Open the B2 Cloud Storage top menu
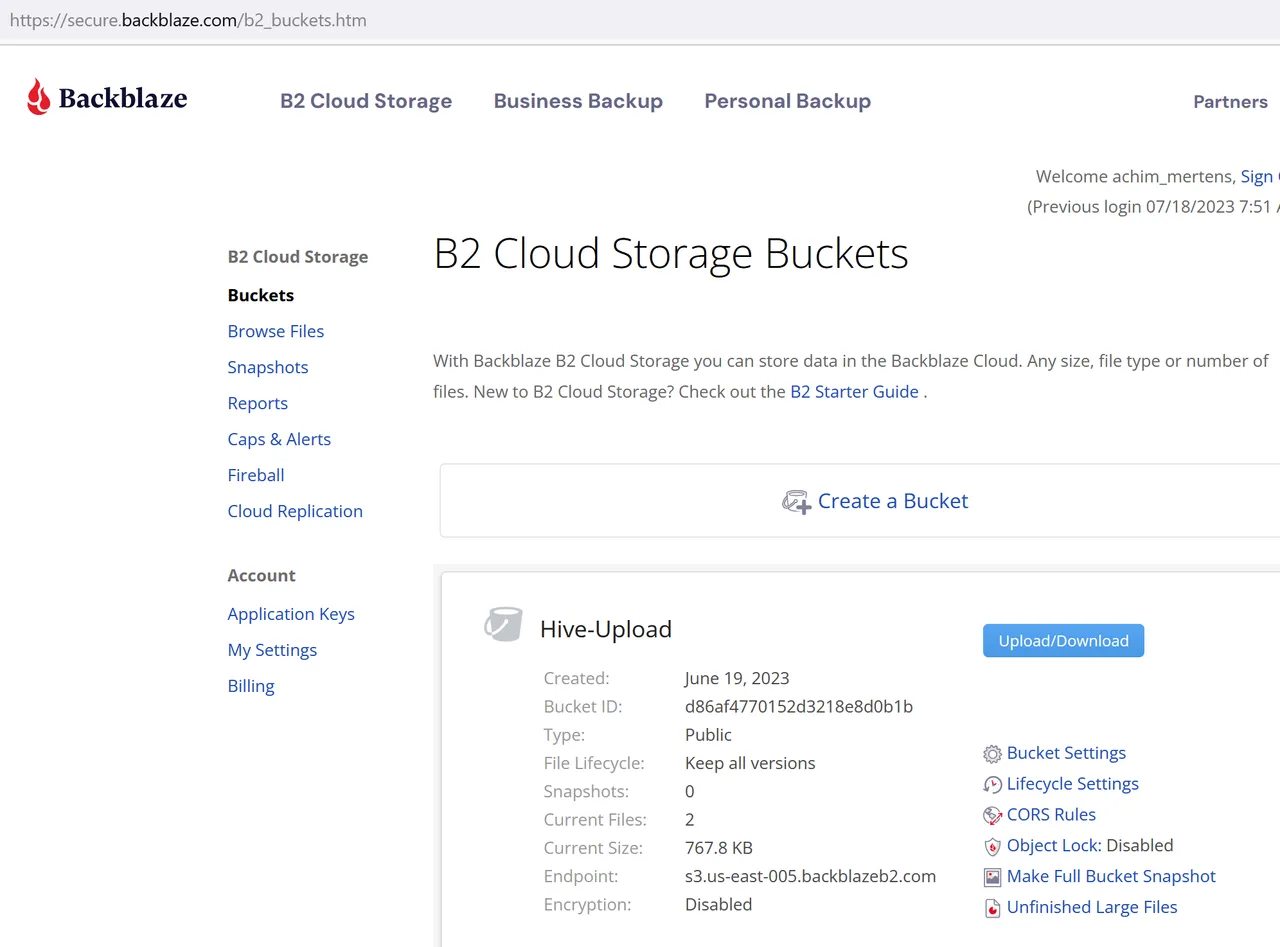Viewport: 1280px width, 947px height. click(x=366, y=101)
